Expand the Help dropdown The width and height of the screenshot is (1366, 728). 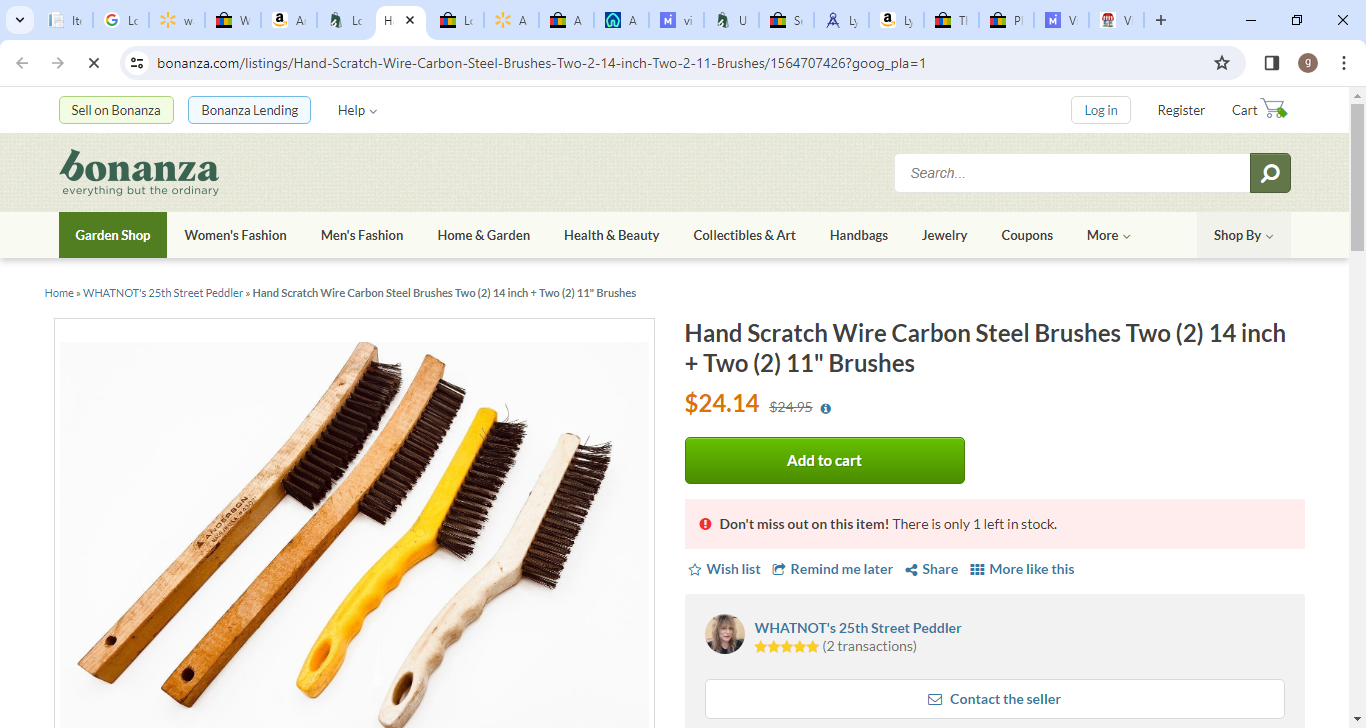pyautogui.click(x=357, y=110)
